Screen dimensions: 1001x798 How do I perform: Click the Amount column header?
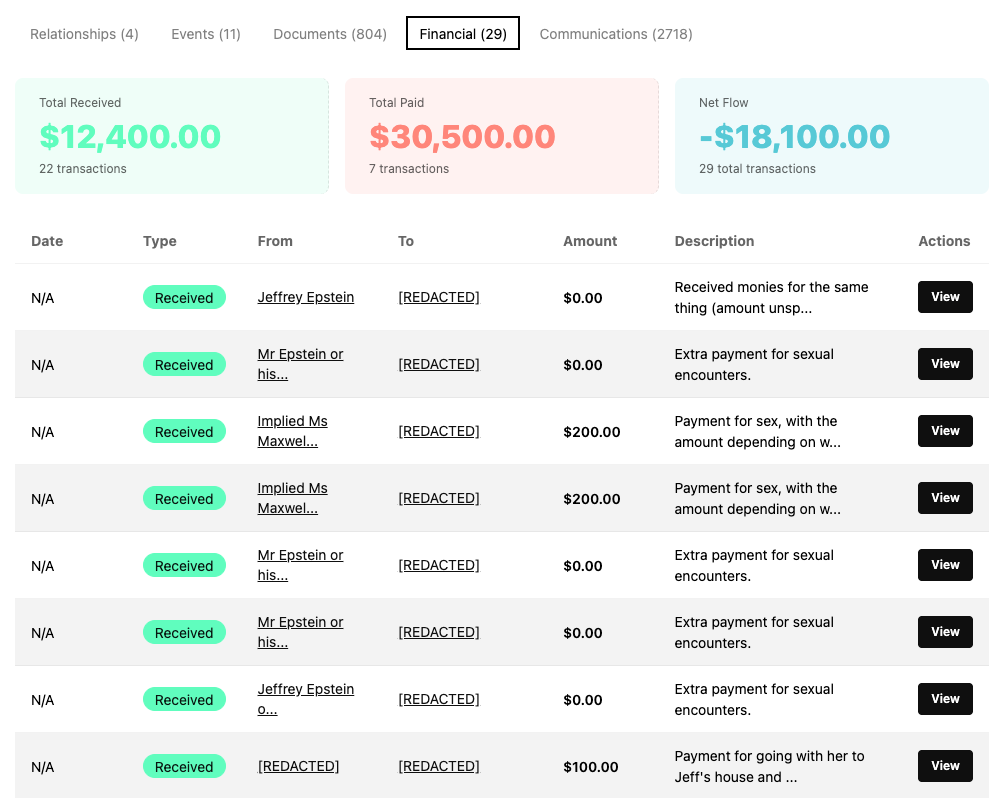coord(589,241)
